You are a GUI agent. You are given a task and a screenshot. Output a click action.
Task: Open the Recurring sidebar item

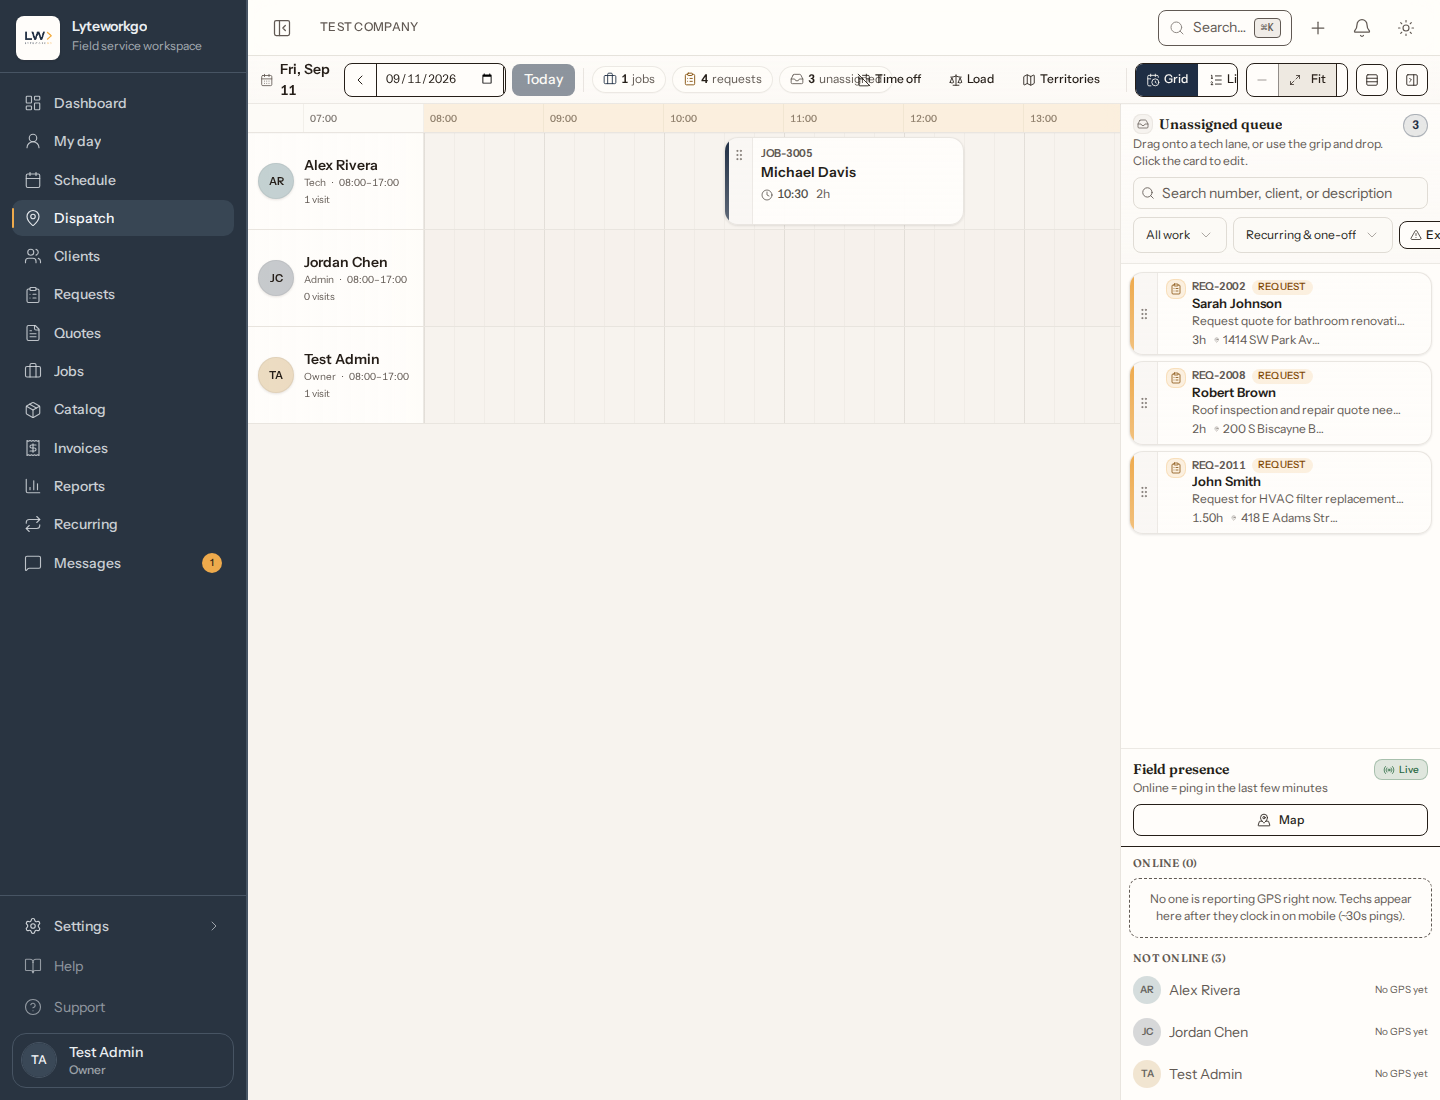pyautogui.click(x=122, y=524)
